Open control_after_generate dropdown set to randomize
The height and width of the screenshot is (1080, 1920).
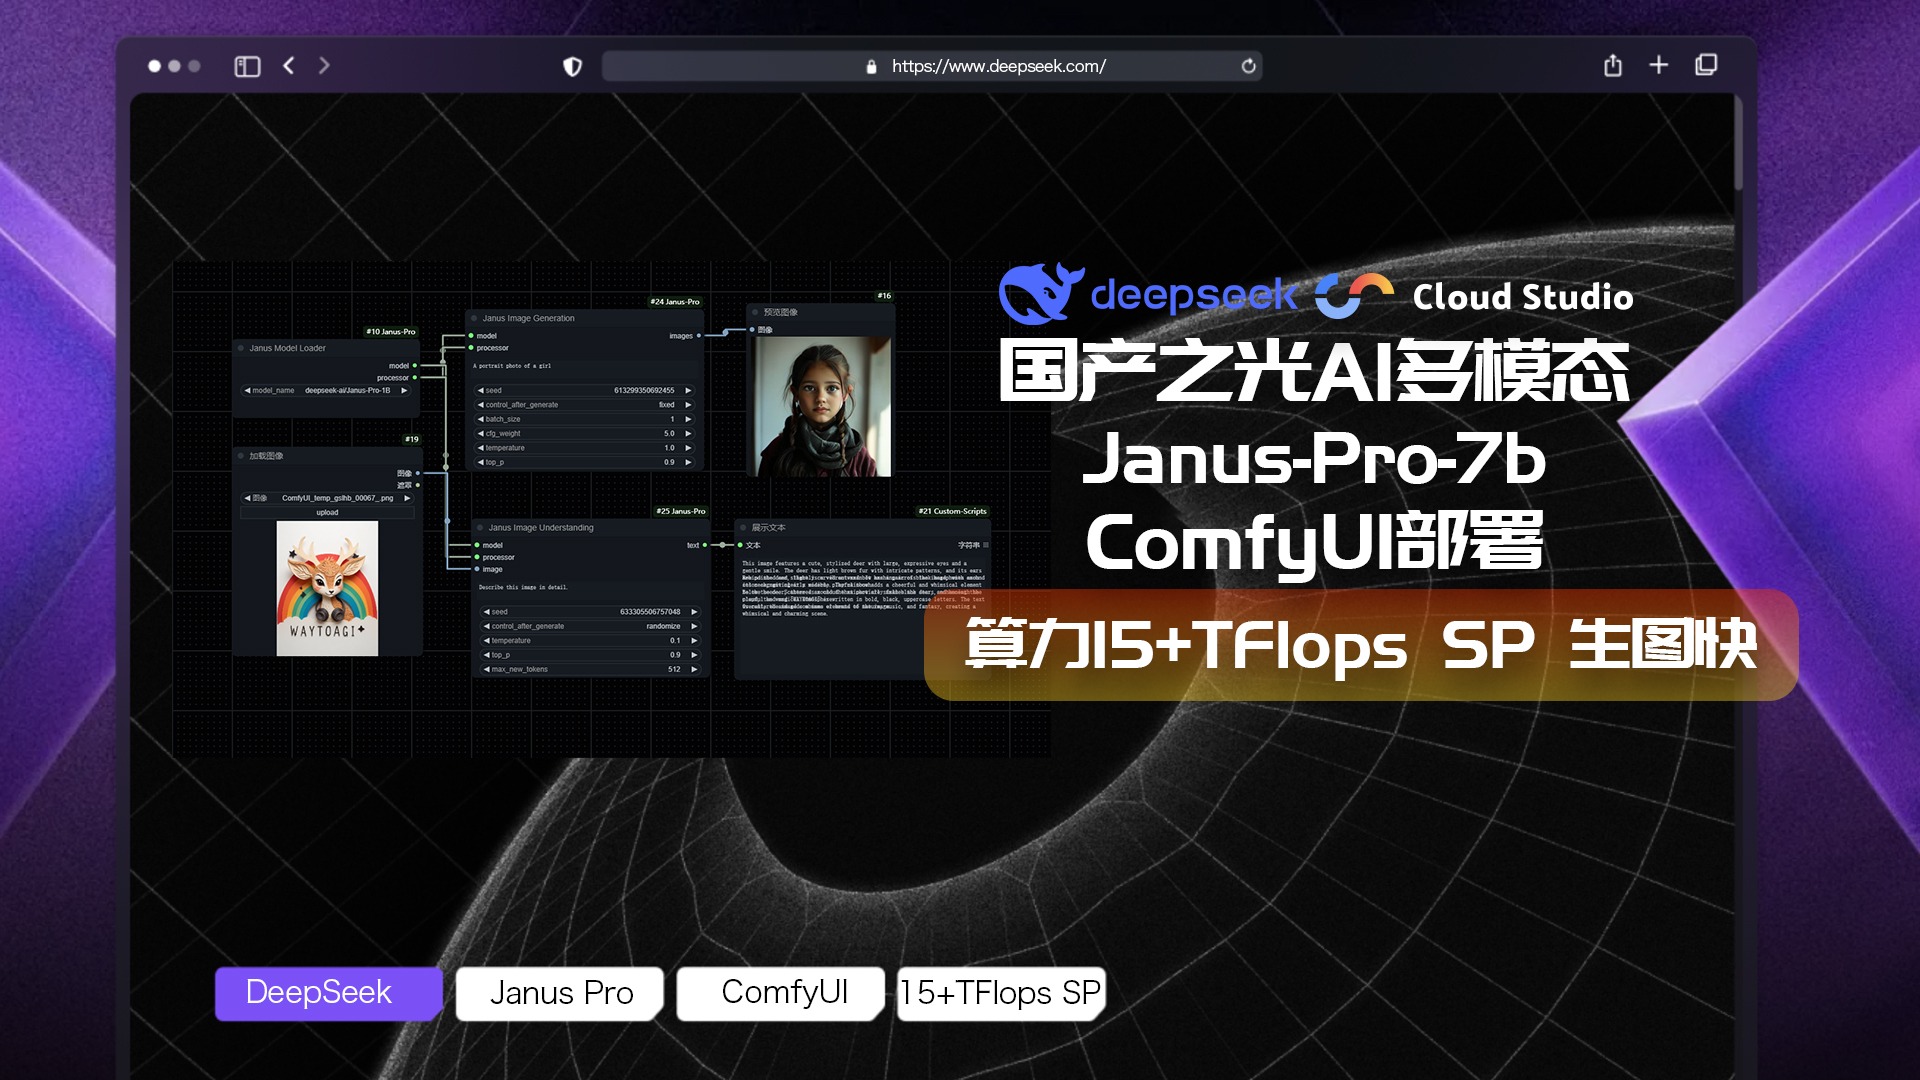tap(591, 626)
